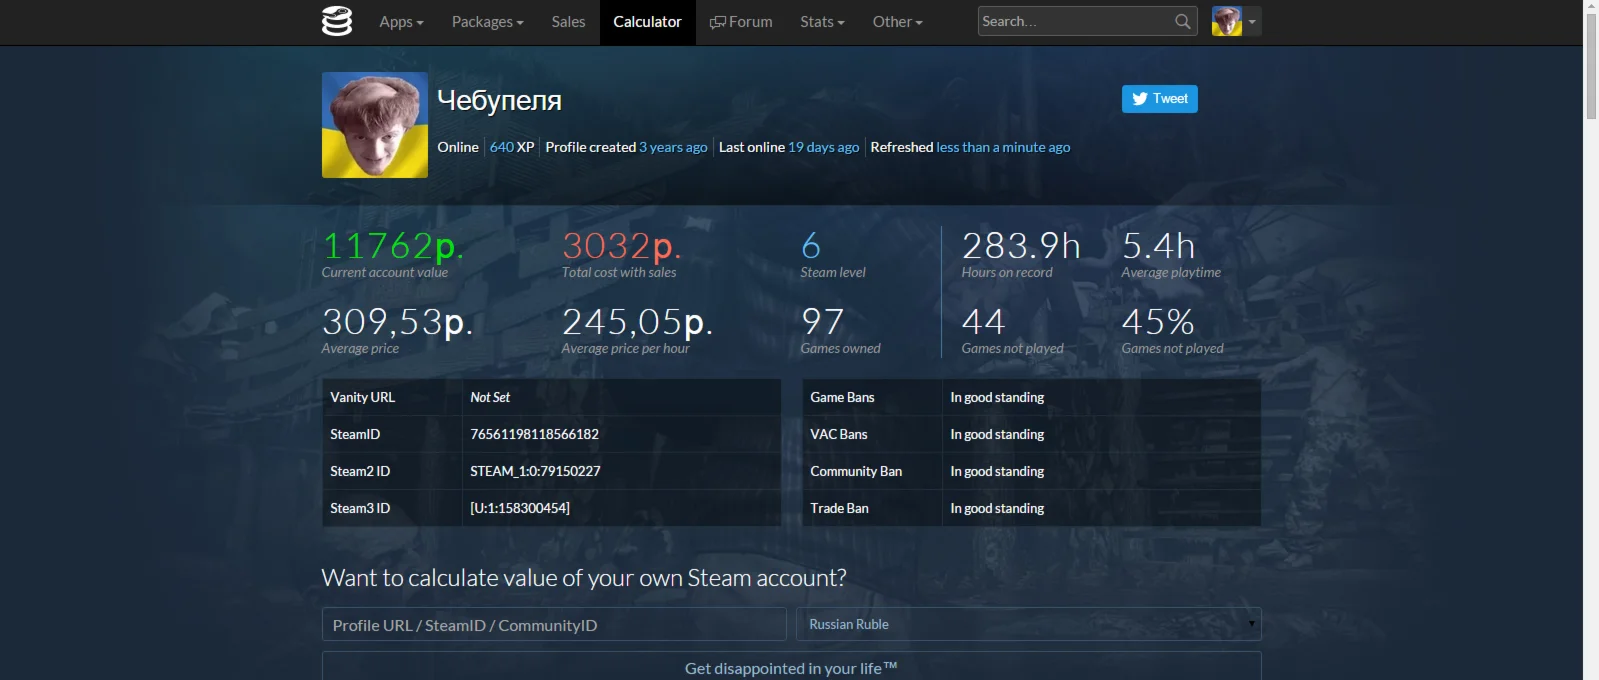Click the Vanity URL 'Not Set' value

tap(490, 397)
